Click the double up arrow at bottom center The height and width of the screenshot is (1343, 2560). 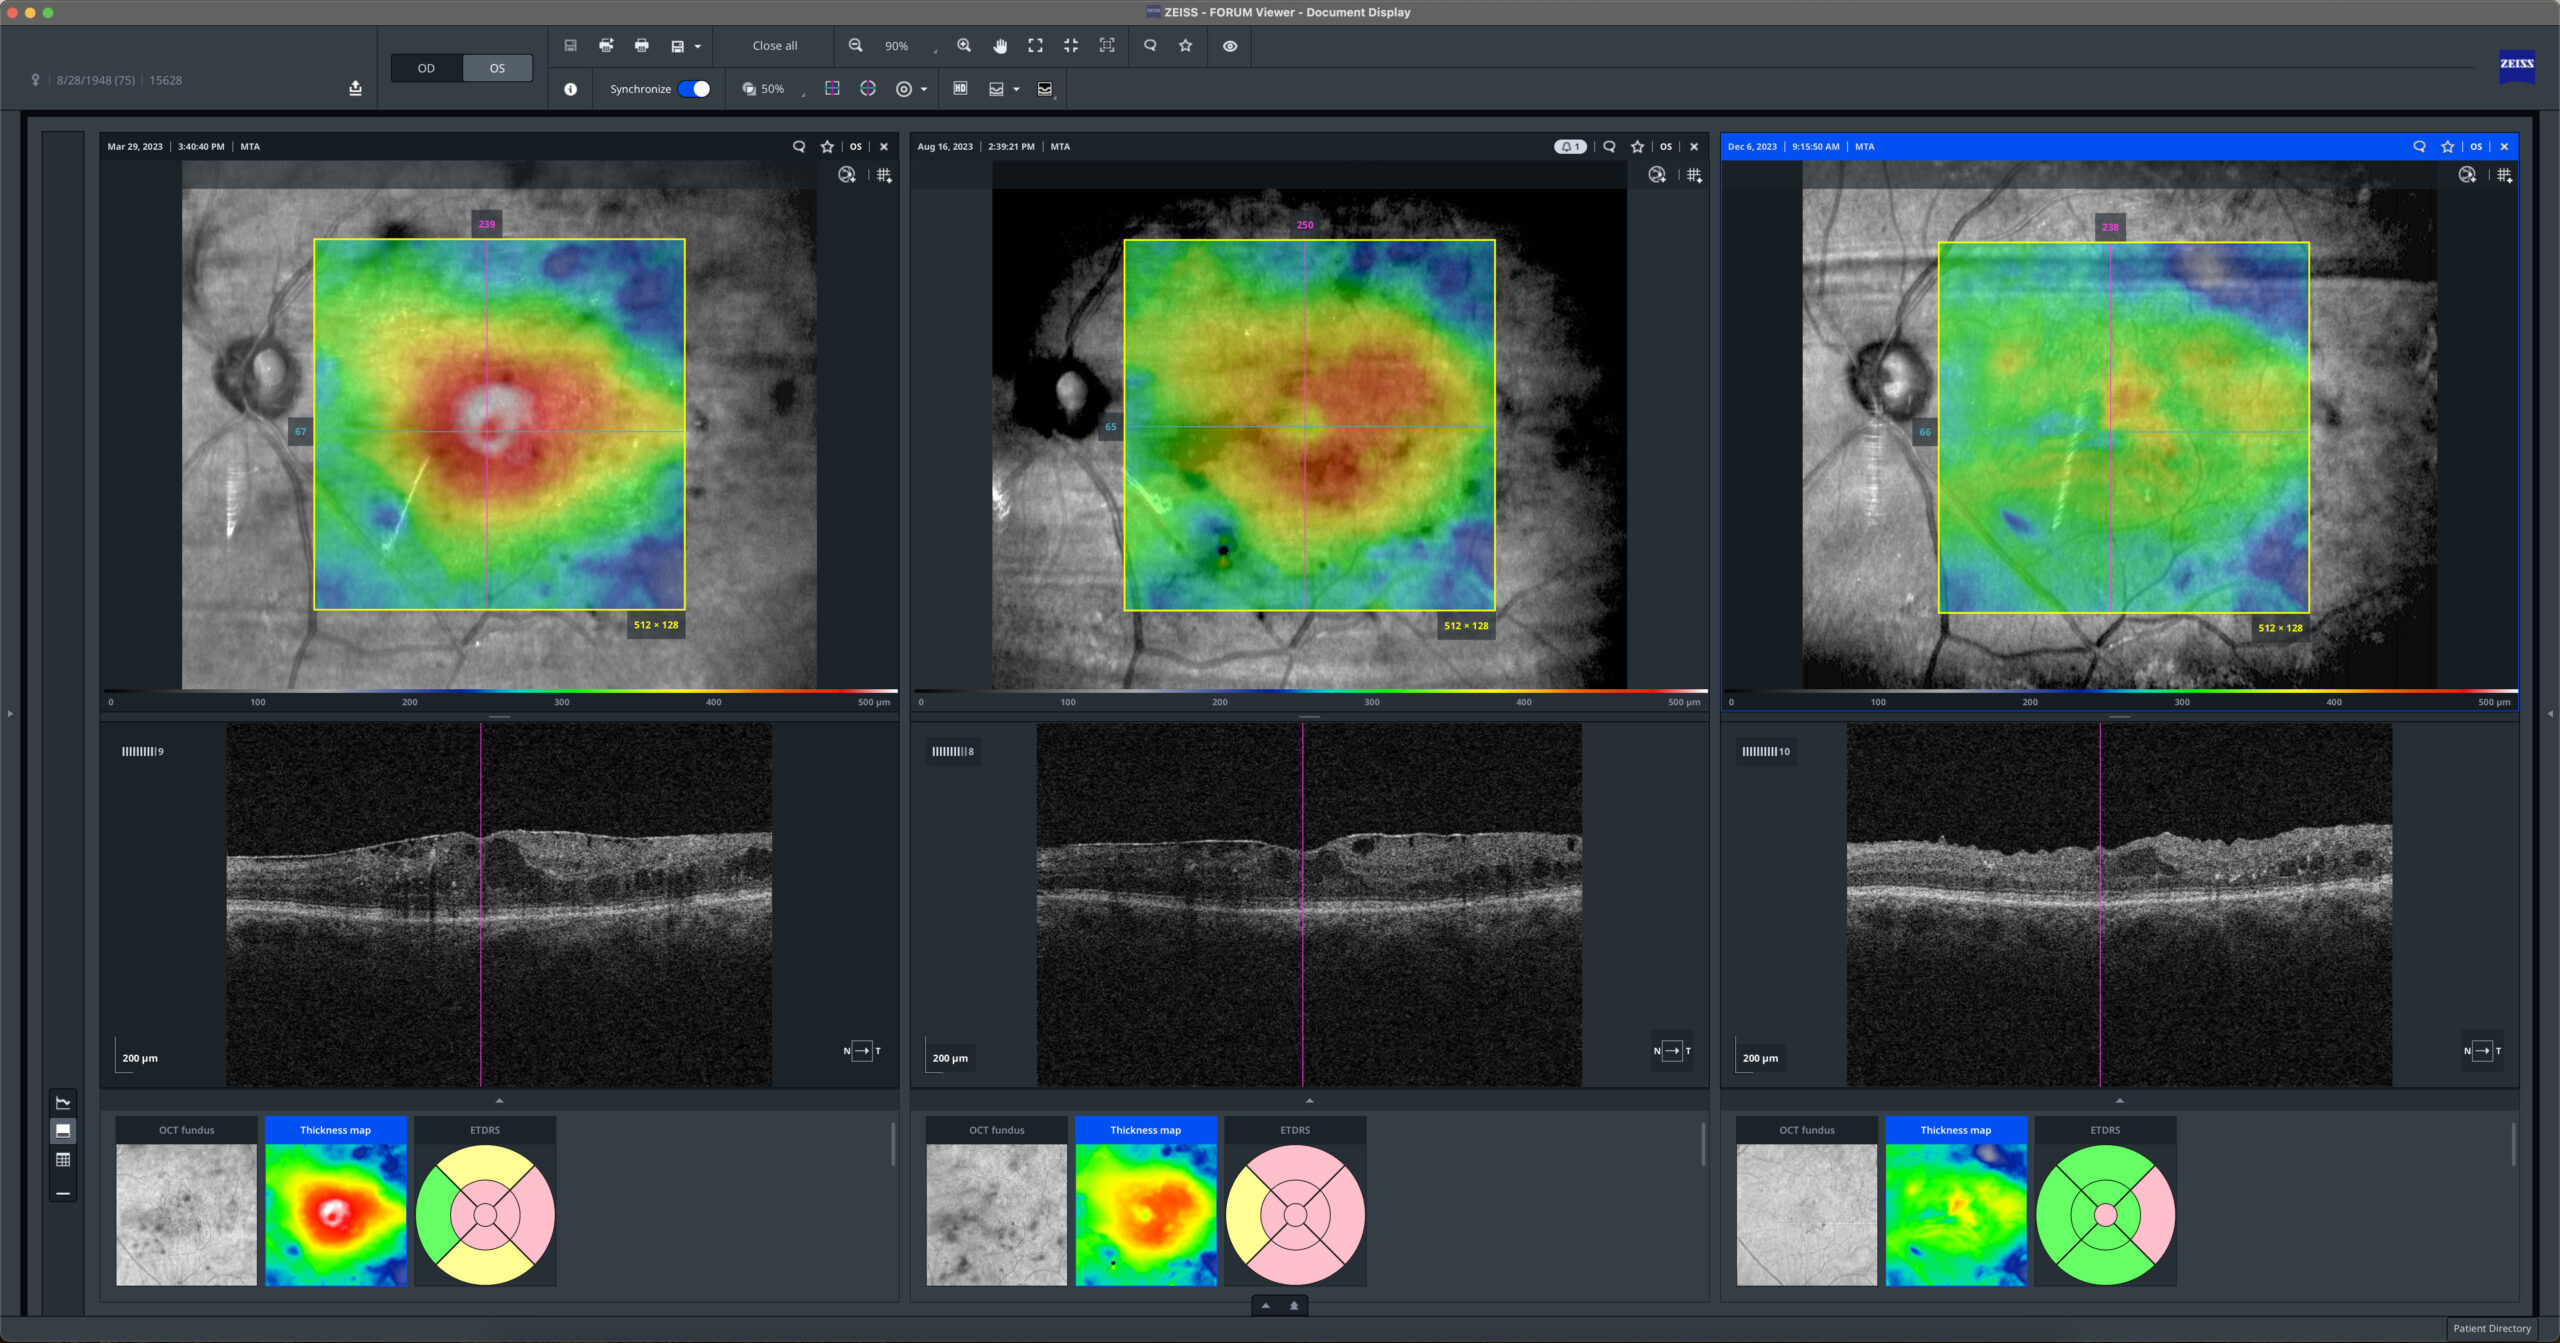[x=1294, y=1306]
